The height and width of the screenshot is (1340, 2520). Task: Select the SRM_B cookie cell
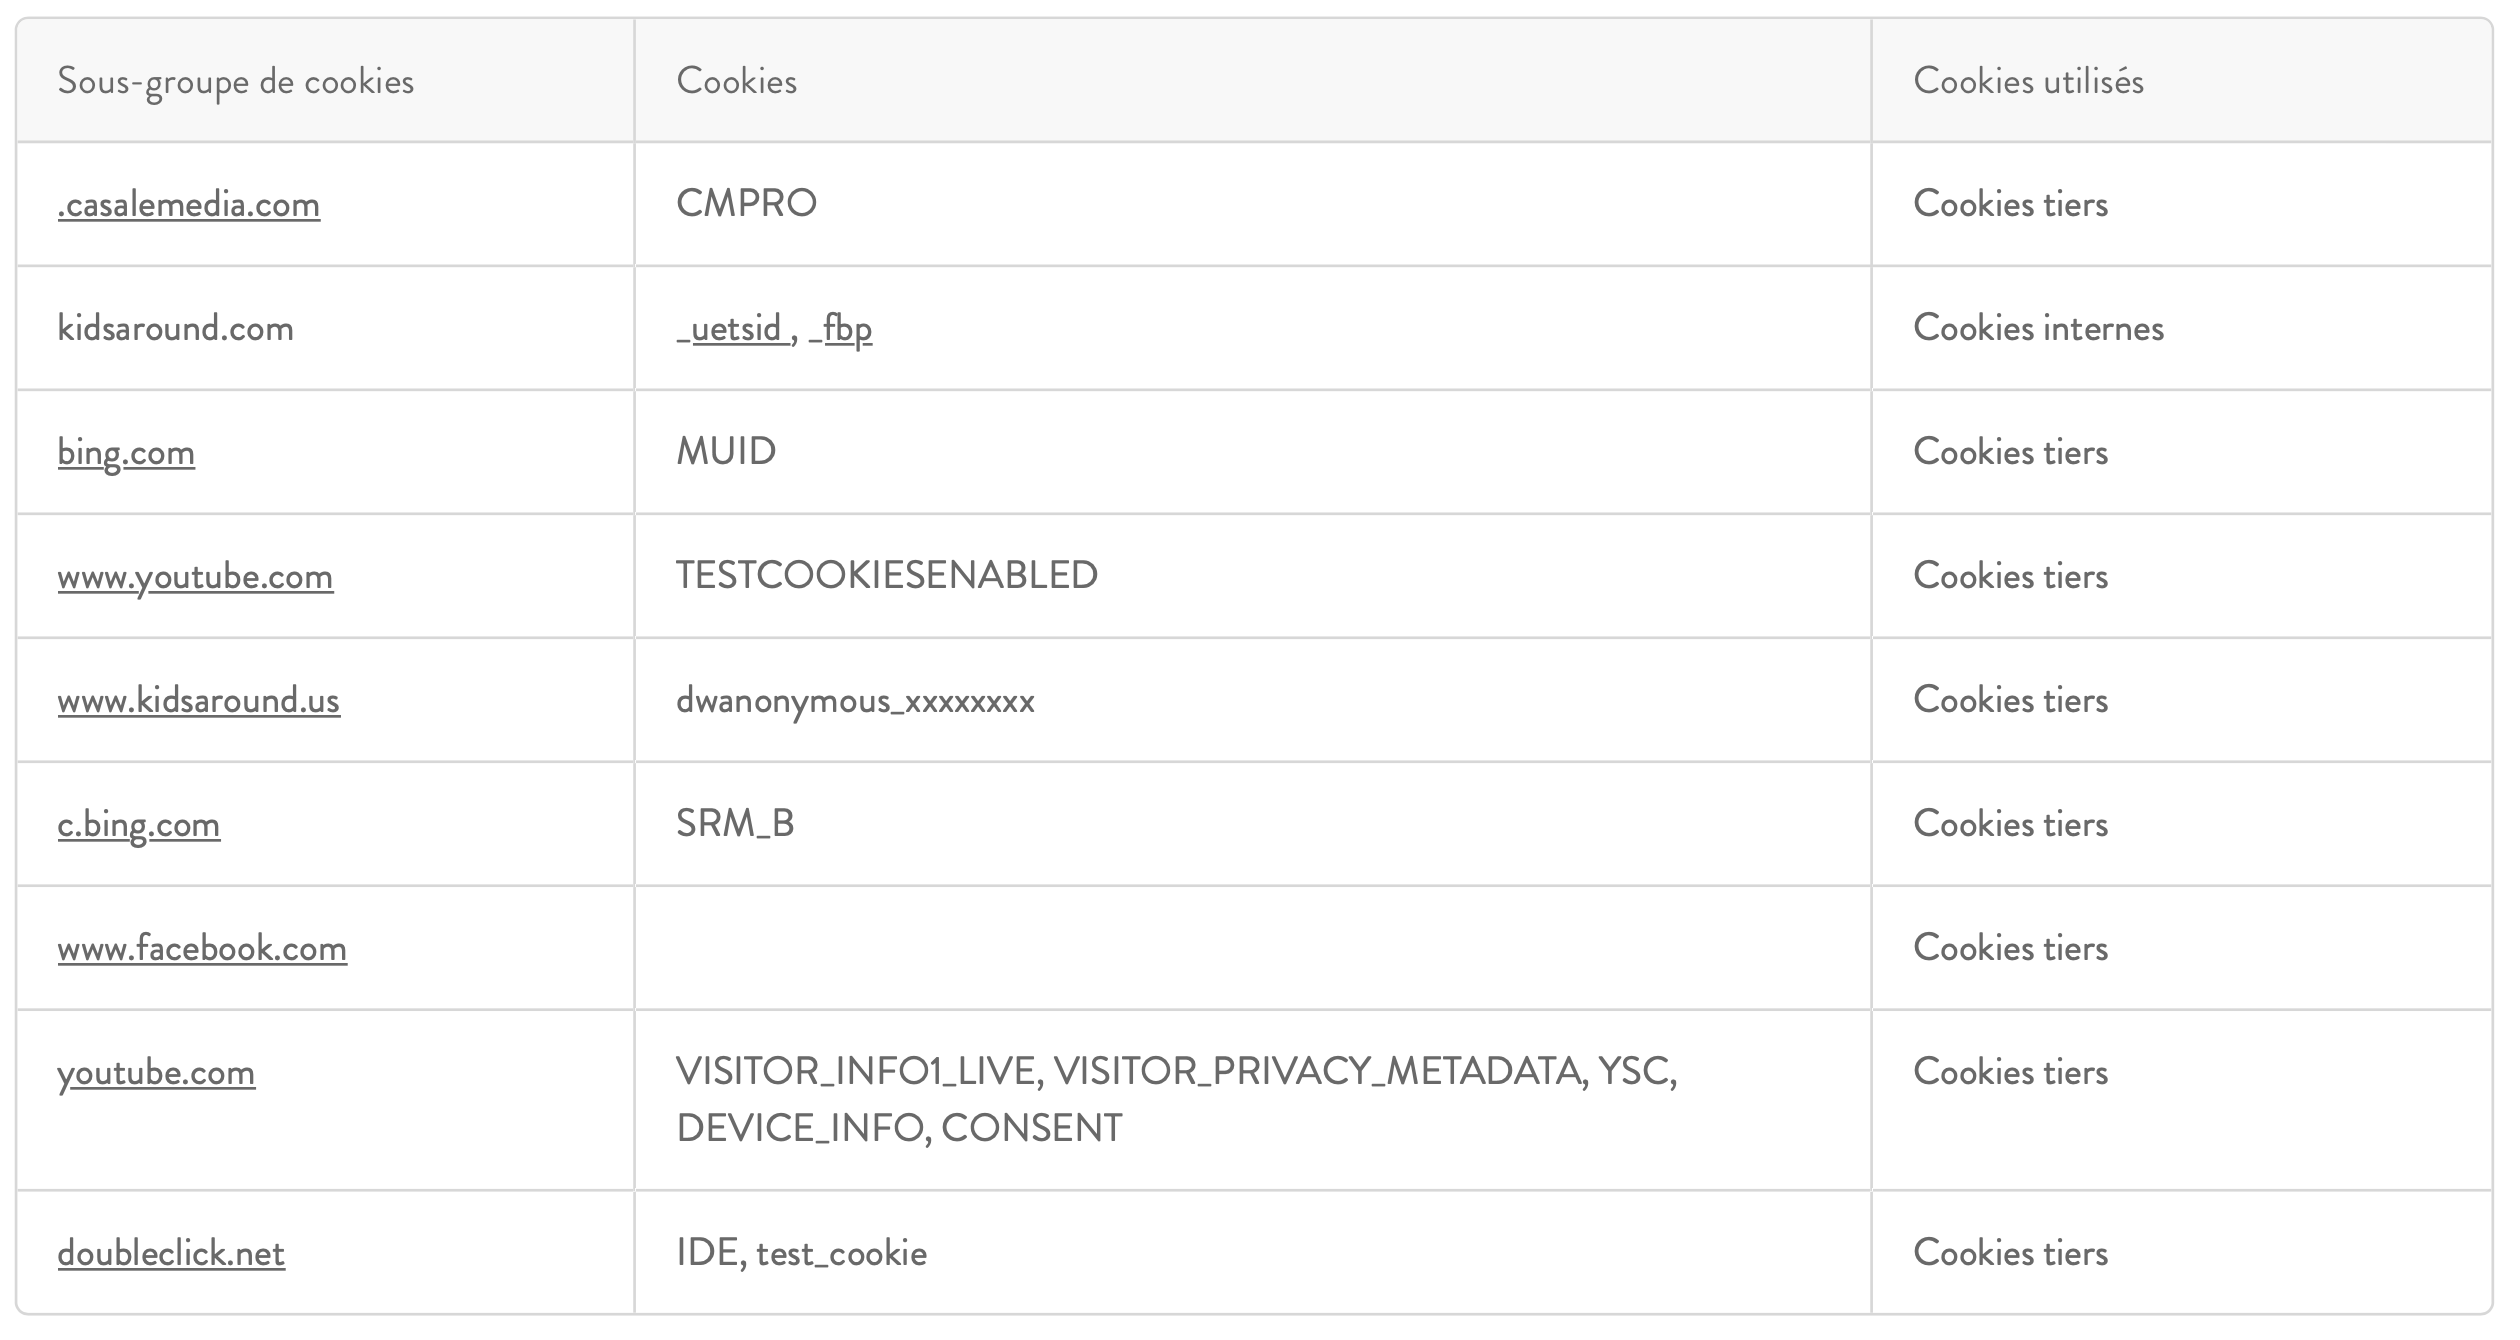(735, 824)
